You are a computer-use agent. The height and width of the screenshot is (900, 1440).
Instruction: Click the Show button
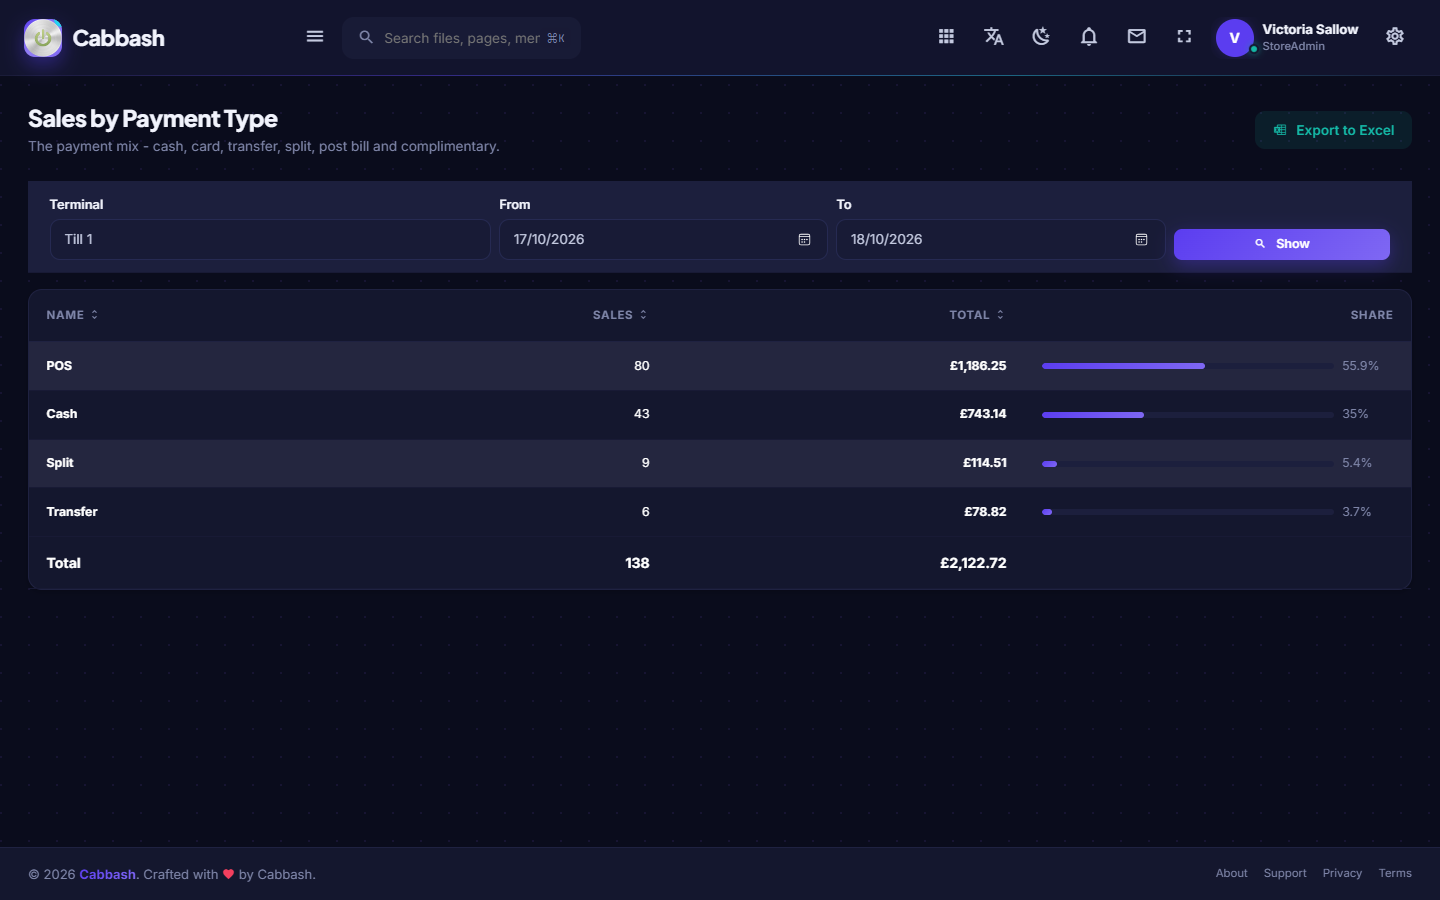(x=1281, y=244)
